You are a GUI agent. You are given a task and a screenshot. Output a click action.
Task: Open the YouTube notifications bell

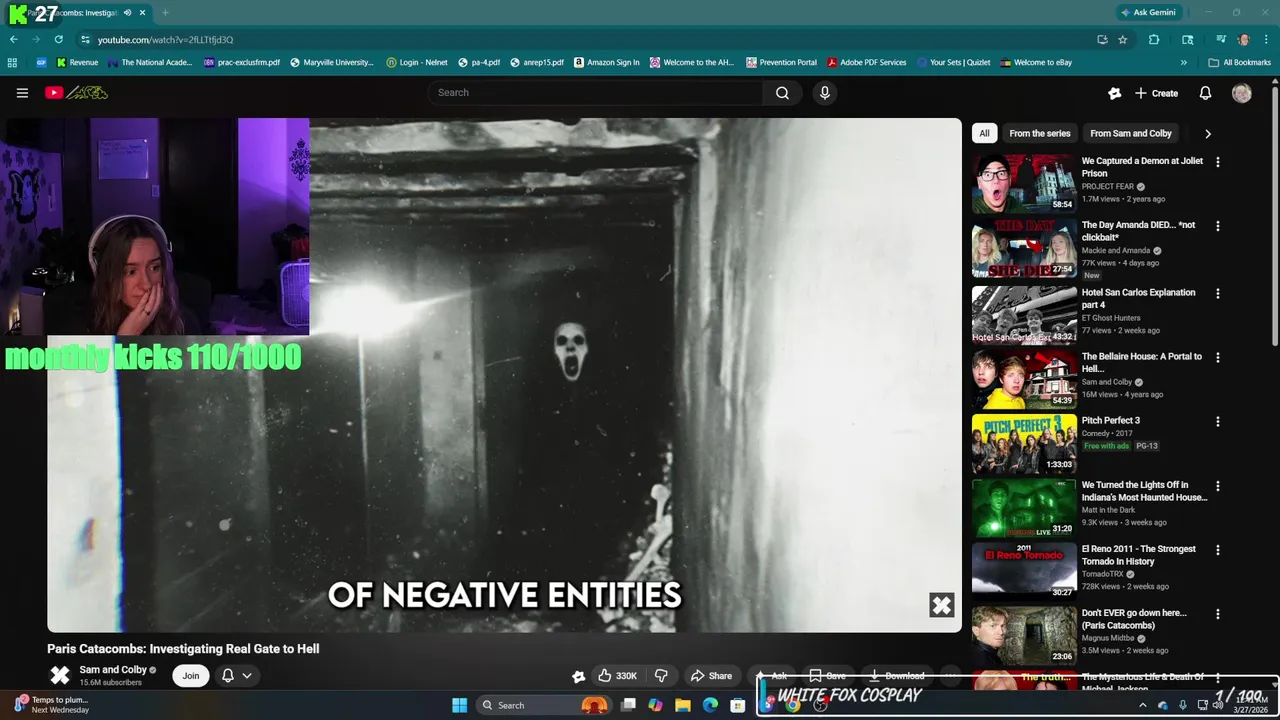coord(1205,93)
